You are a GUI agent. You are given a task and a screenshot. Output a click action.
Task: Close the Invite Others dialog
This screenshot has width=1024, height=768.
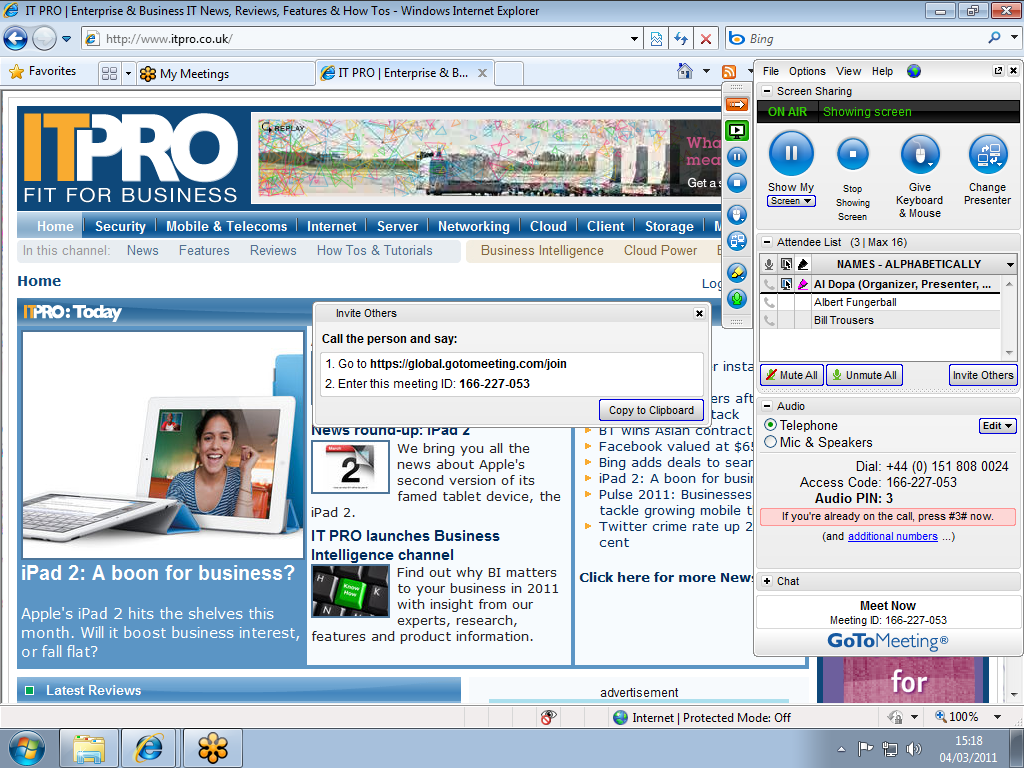pos(699,313)
